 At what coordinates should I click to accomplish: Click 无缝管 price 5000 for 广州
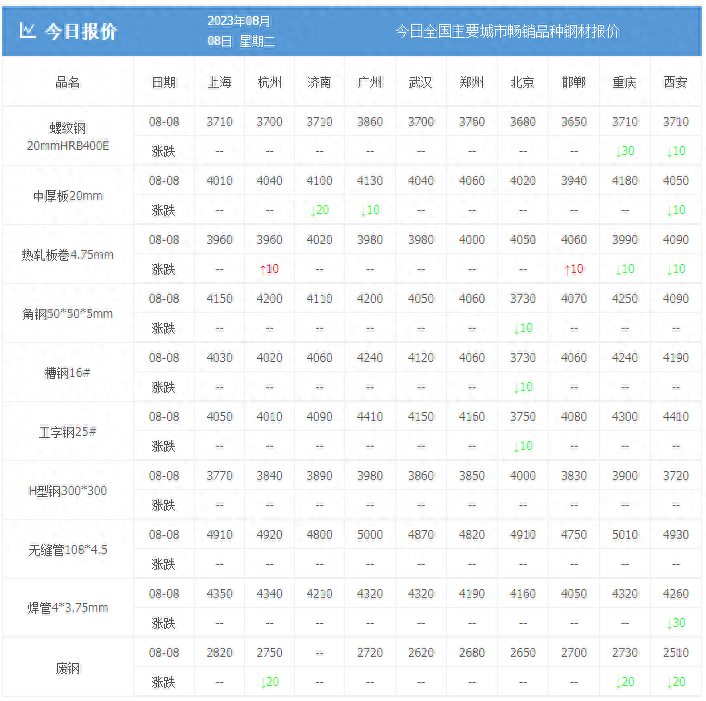point(370,534)
